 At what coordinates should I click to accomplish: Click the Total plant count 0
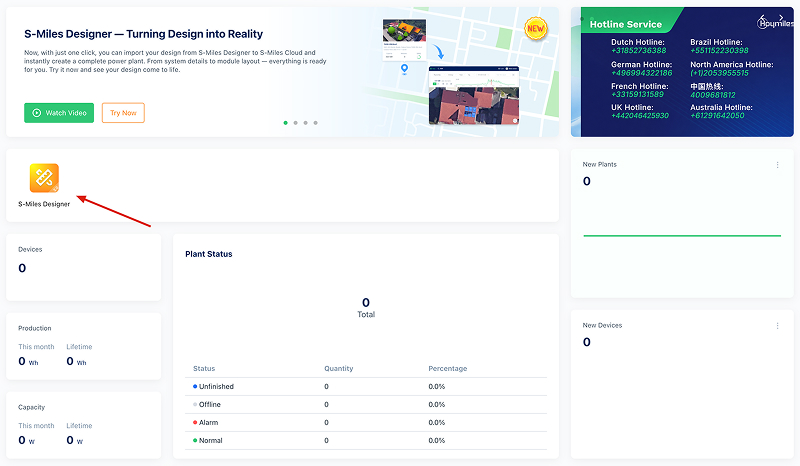[366, 303]
